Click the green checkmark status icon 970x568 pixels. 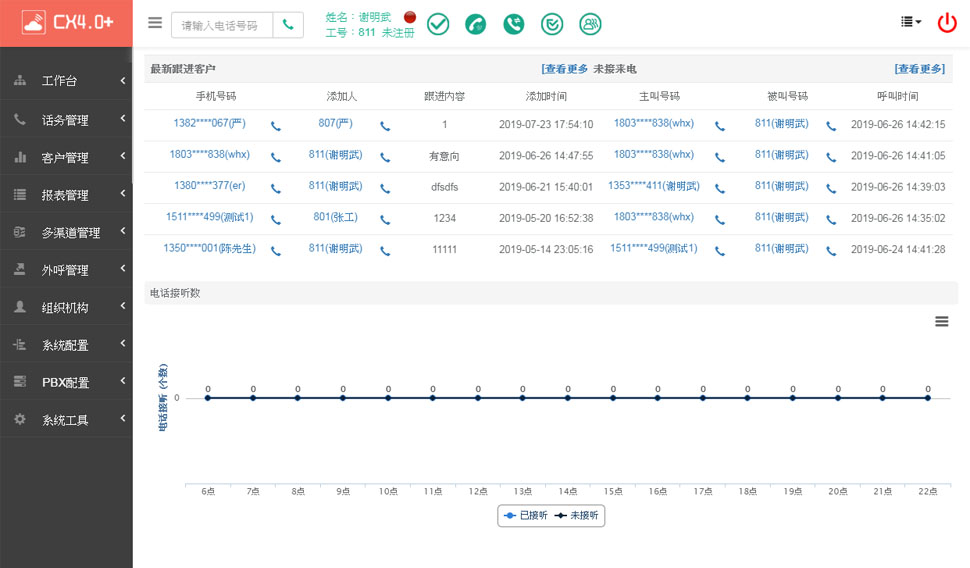coord(438,24)
